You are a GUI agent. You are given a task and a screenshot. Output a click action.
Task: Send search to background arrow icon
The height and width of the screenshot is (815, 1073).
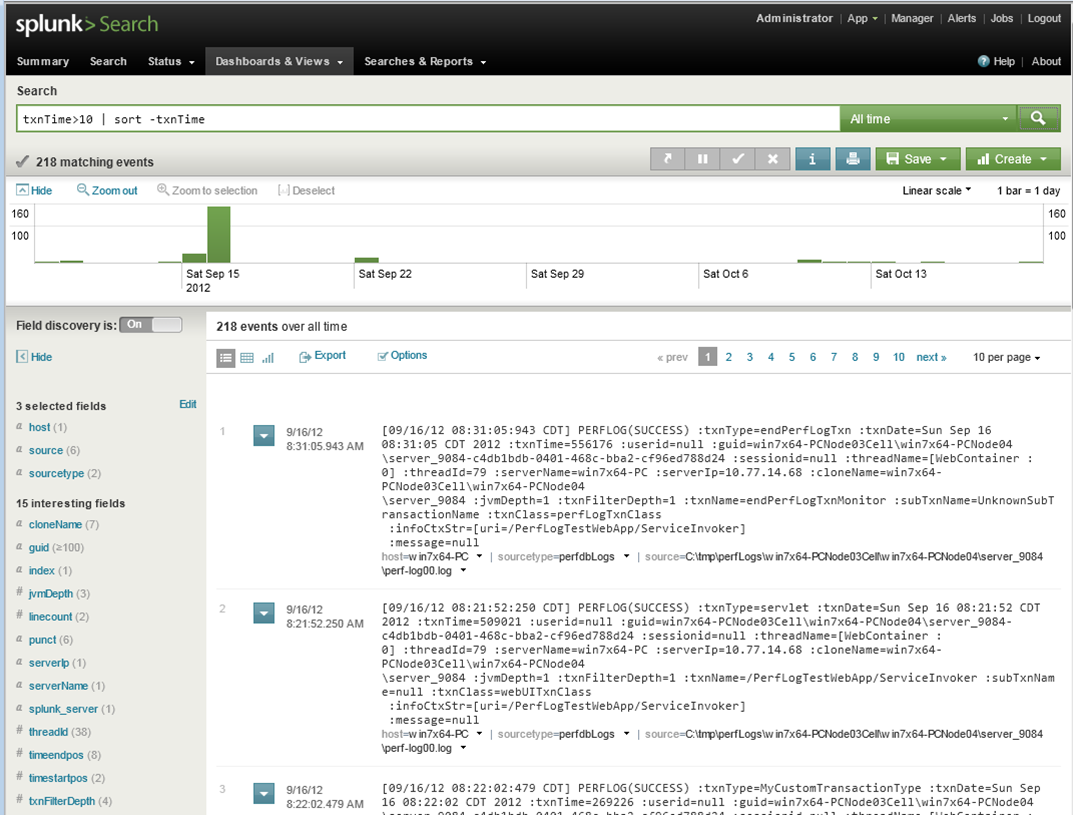(x=667, y=159)
